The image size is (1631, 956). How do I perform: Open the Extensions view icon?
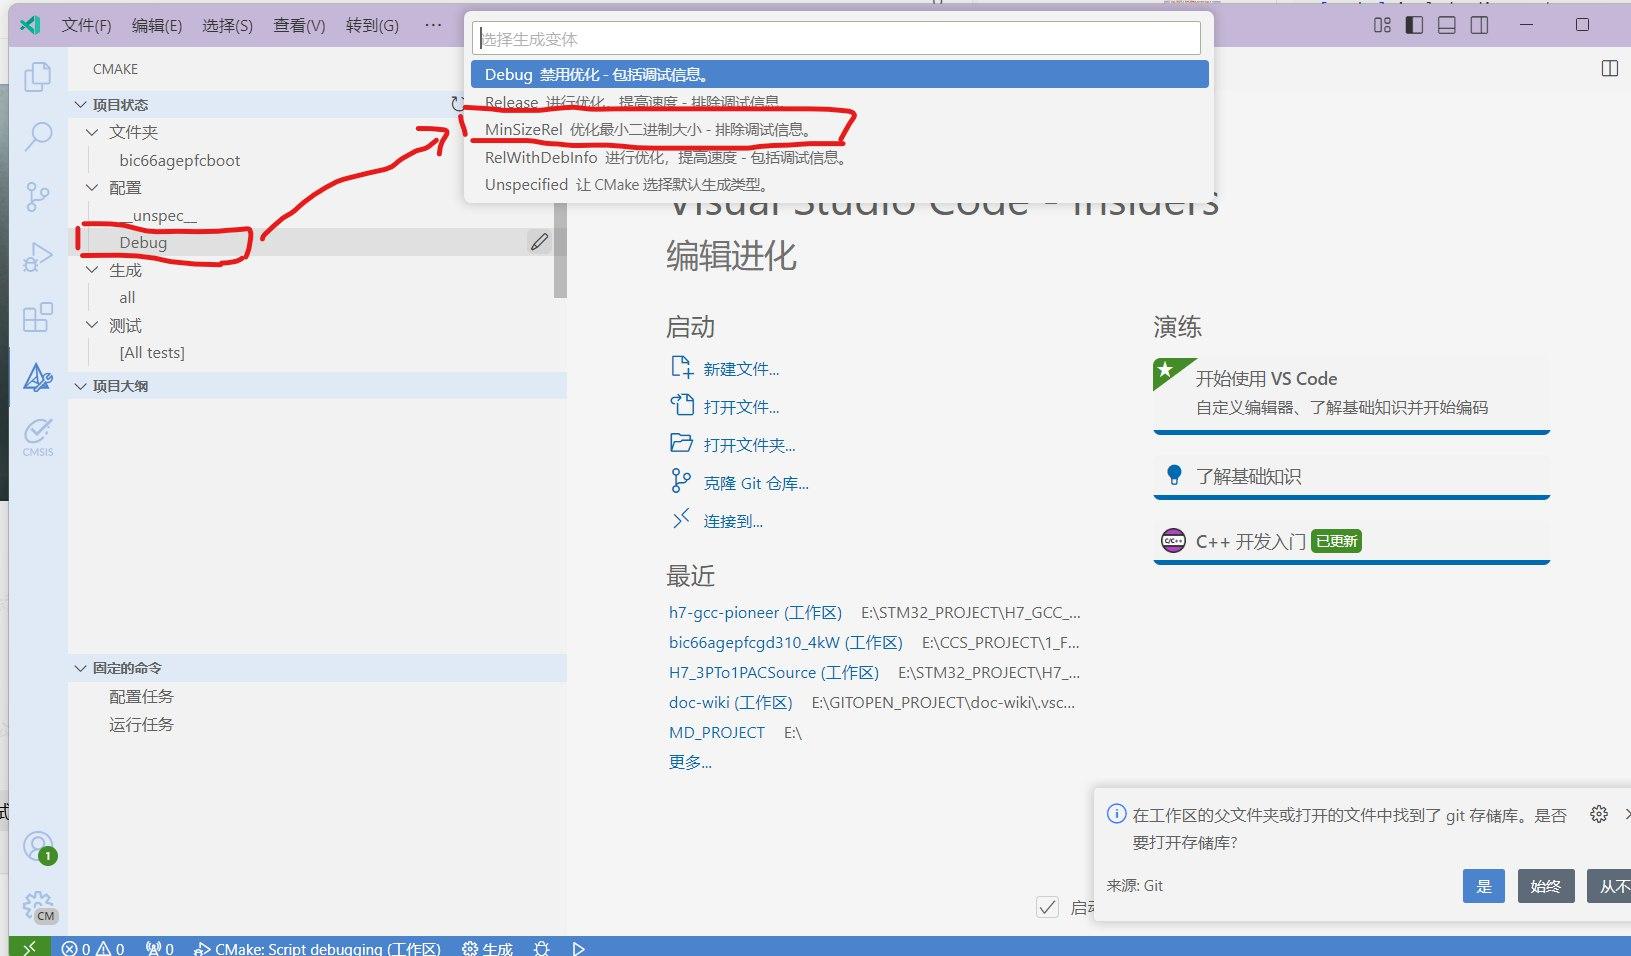38,318
